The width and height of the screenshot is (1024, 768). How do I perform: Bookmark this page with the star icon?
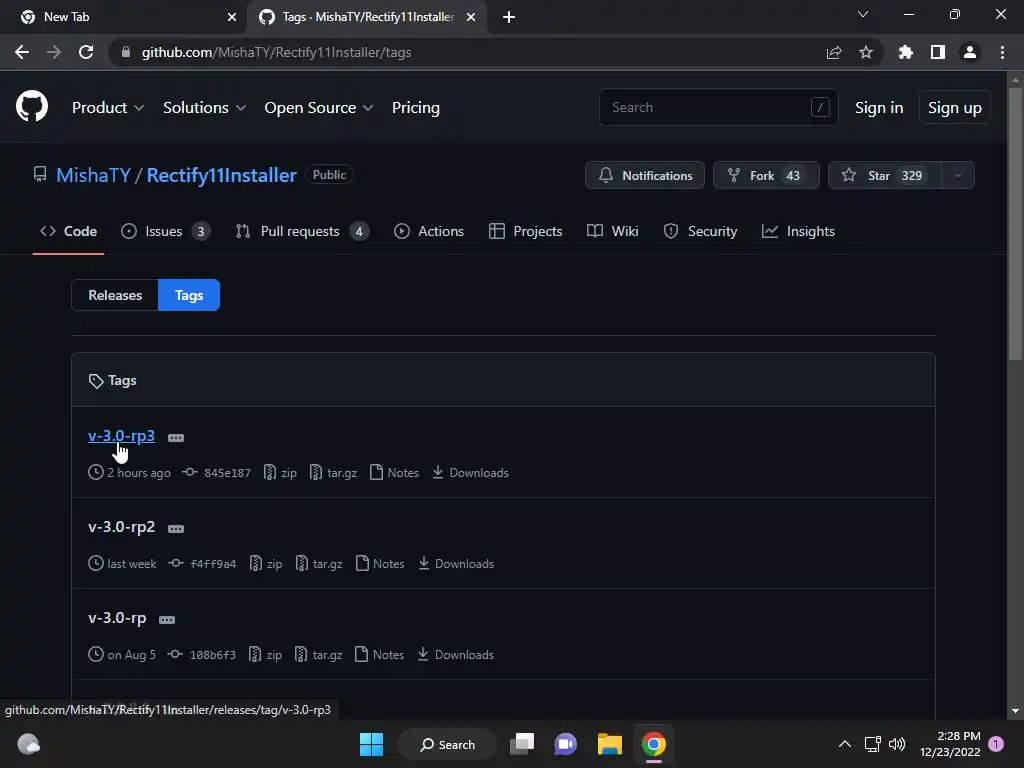(x=866, y=52)
